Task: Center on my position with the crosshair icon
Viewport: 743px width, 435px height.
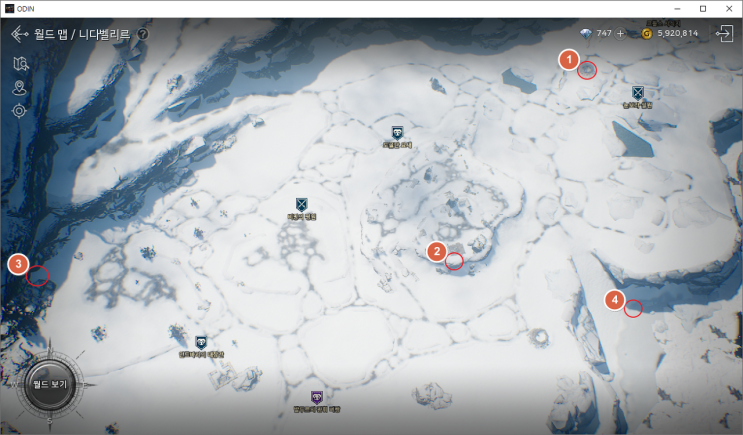Action: click(x=19, y=111)
